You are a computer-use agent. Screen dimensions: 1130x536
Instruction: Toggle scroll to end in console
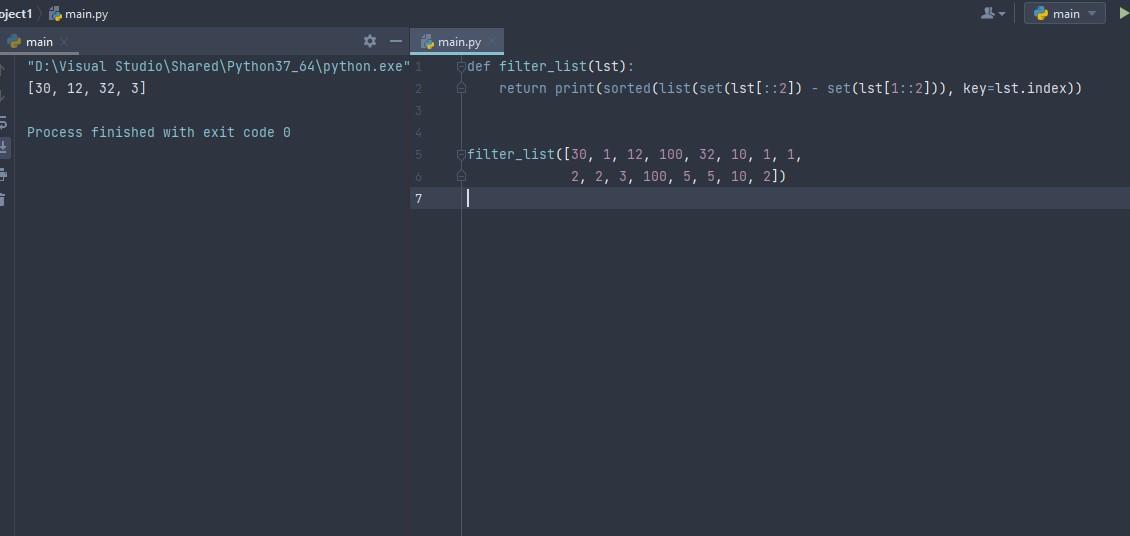coord(4,148)
